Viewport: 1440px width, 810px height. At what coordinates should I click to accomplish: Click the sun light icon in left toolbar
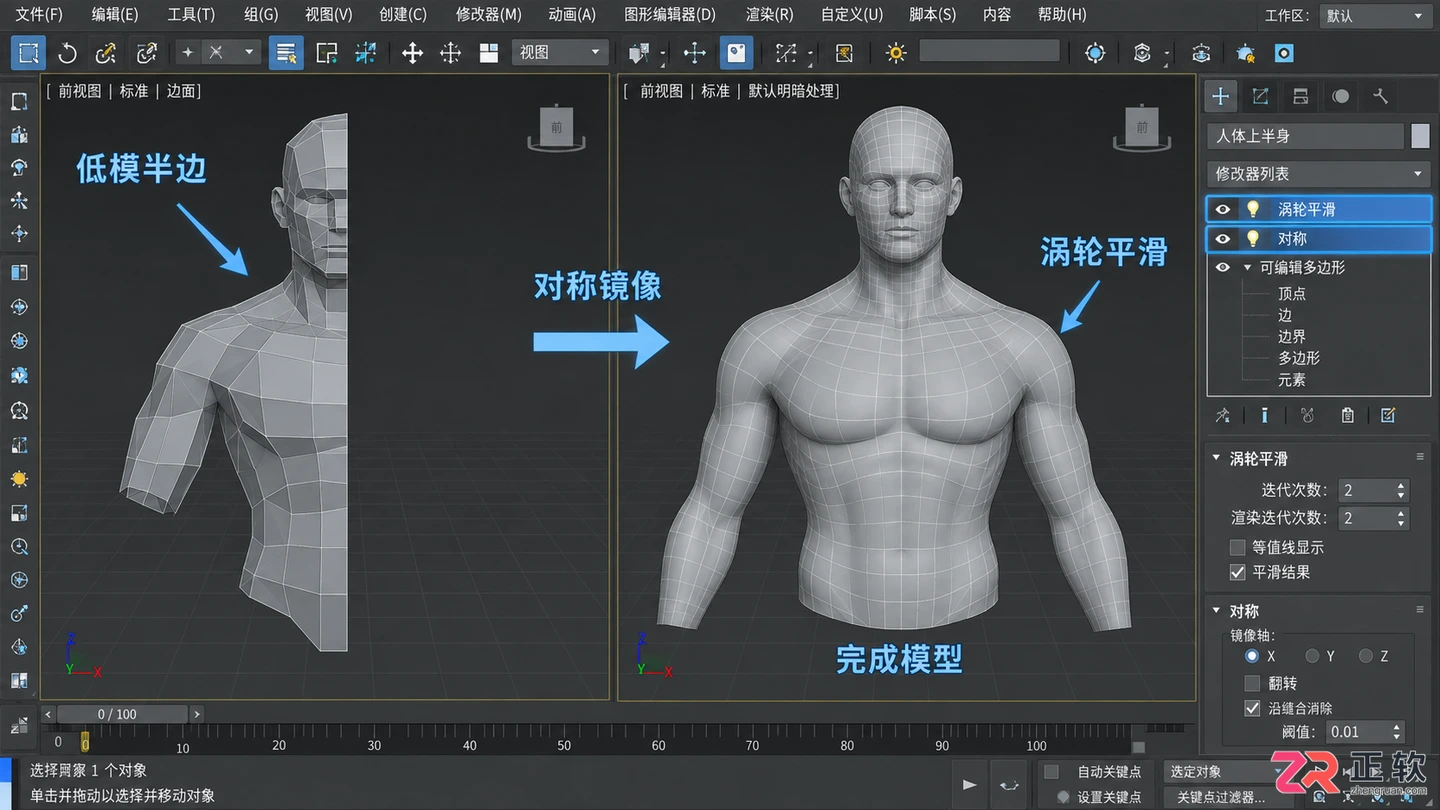click(x=19, y=479)
